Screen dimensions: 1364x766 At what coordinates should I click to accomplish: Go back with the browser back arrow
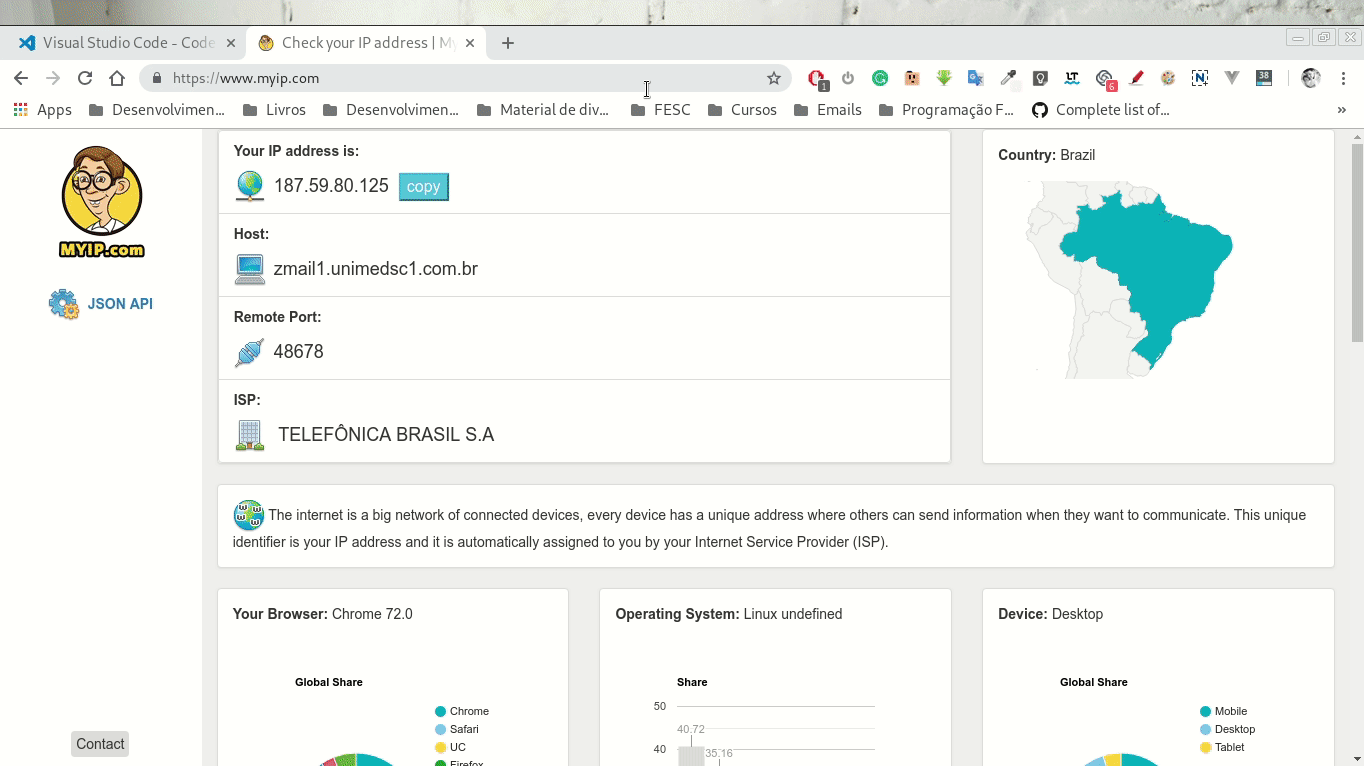[21, 78]
